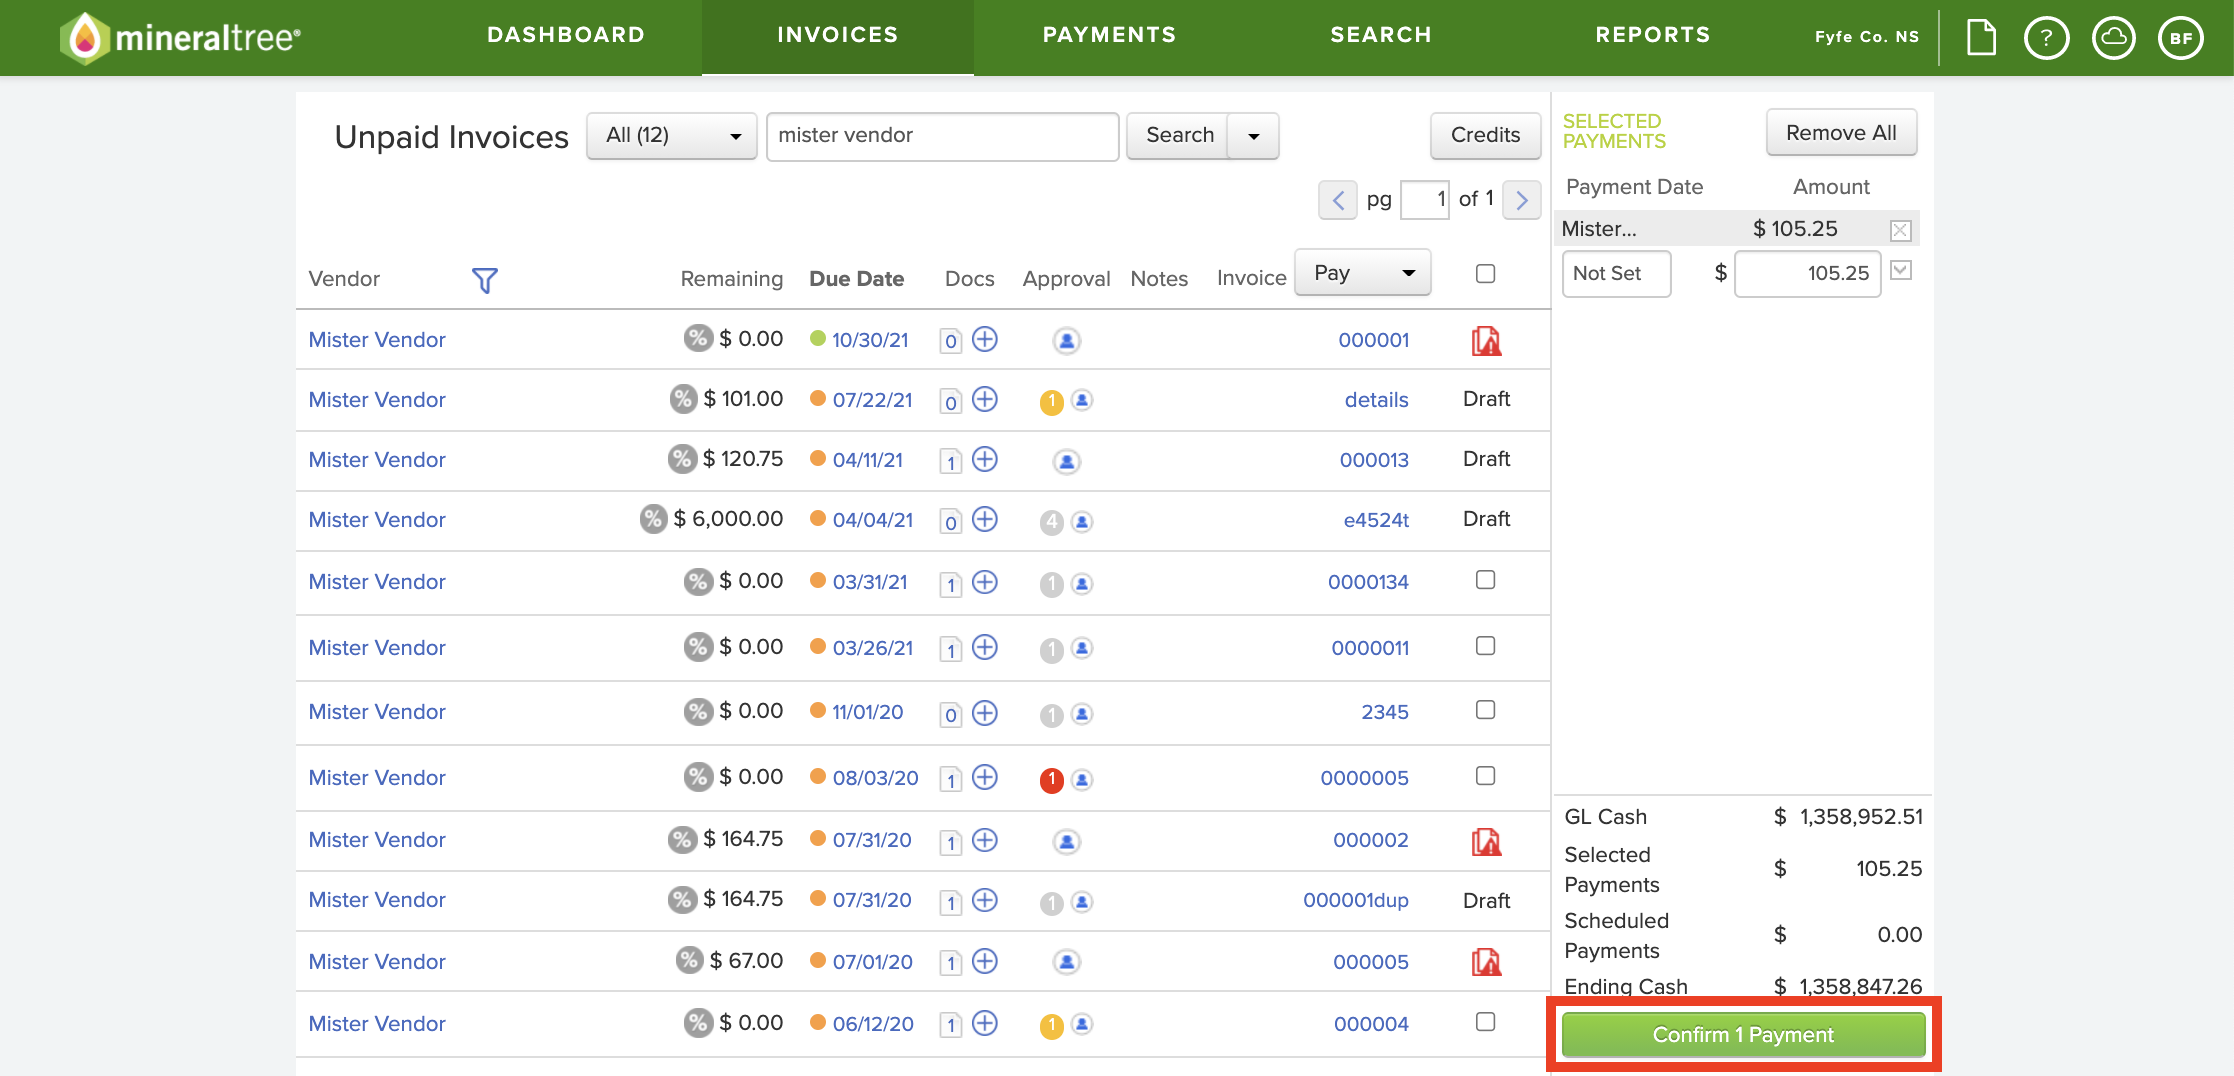Click the Search button

tap(1179, 136)
